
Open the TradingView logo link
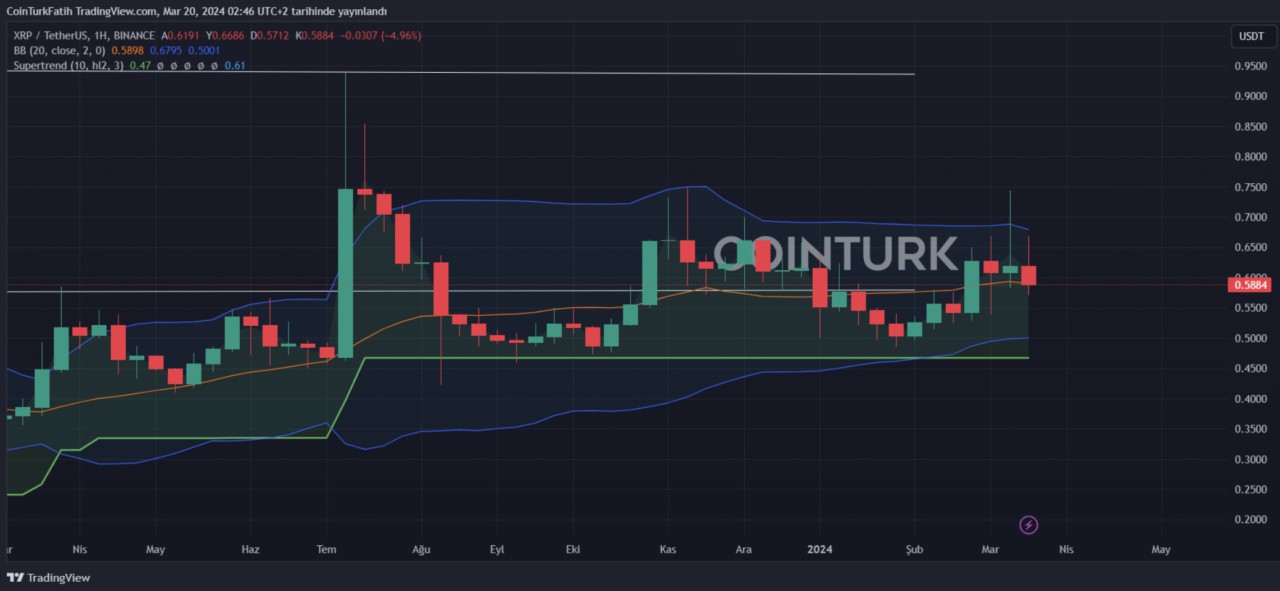[x=48, y=578]
